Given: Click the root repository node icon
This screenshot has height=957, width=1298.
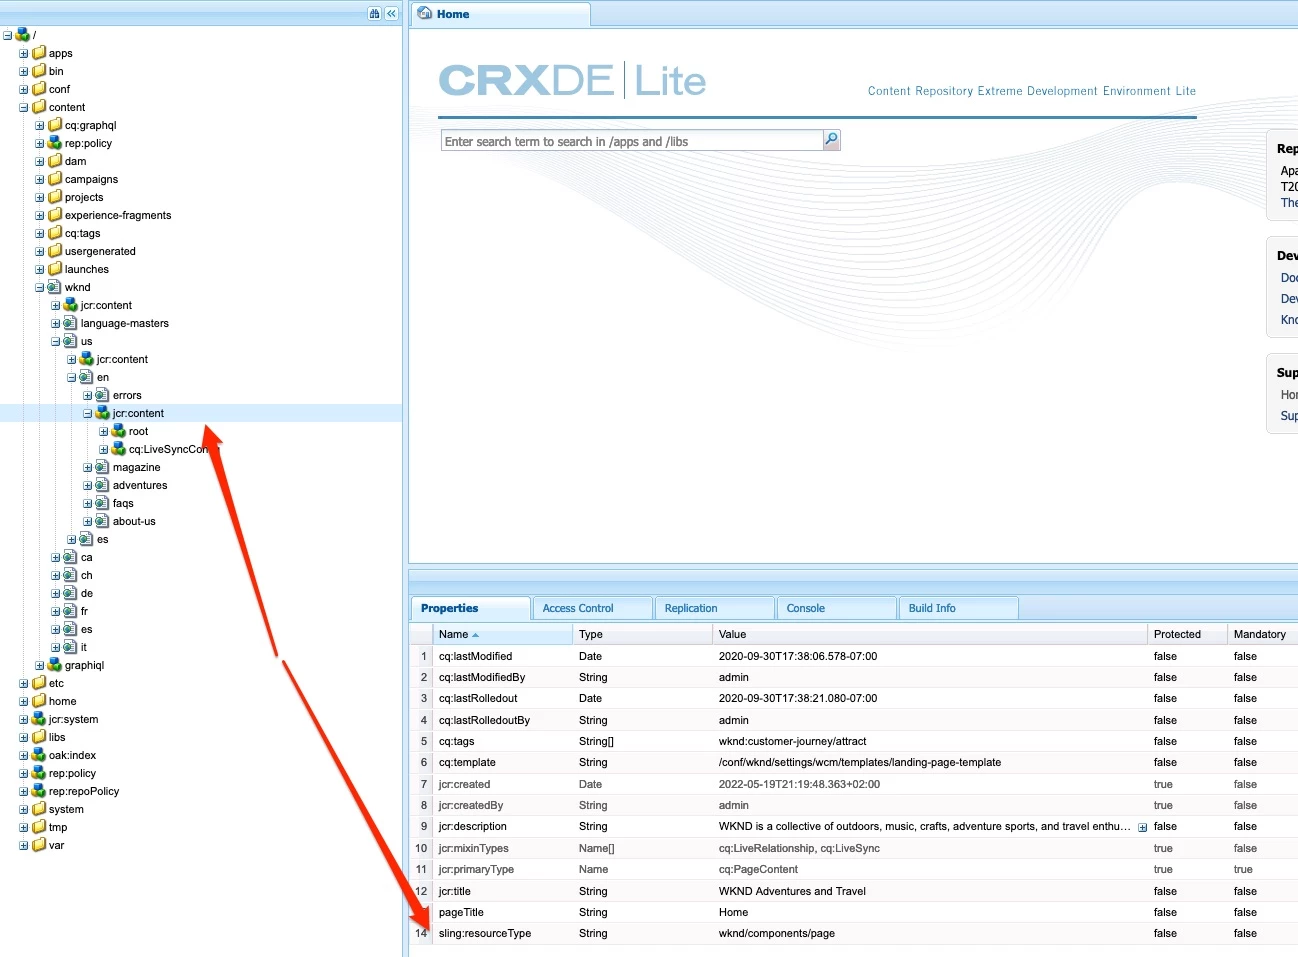Looking at the screenshot, I should [23, 35].
